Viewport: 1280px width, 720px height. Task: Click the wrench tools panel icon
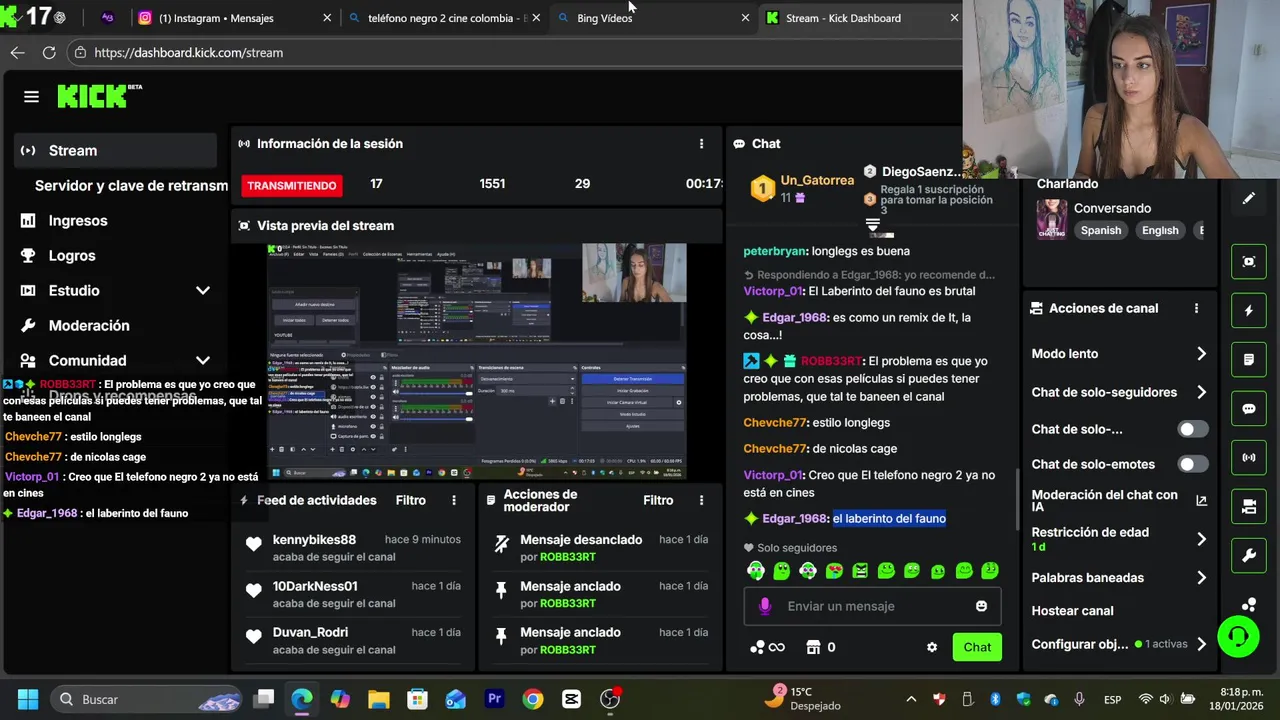1248,556
